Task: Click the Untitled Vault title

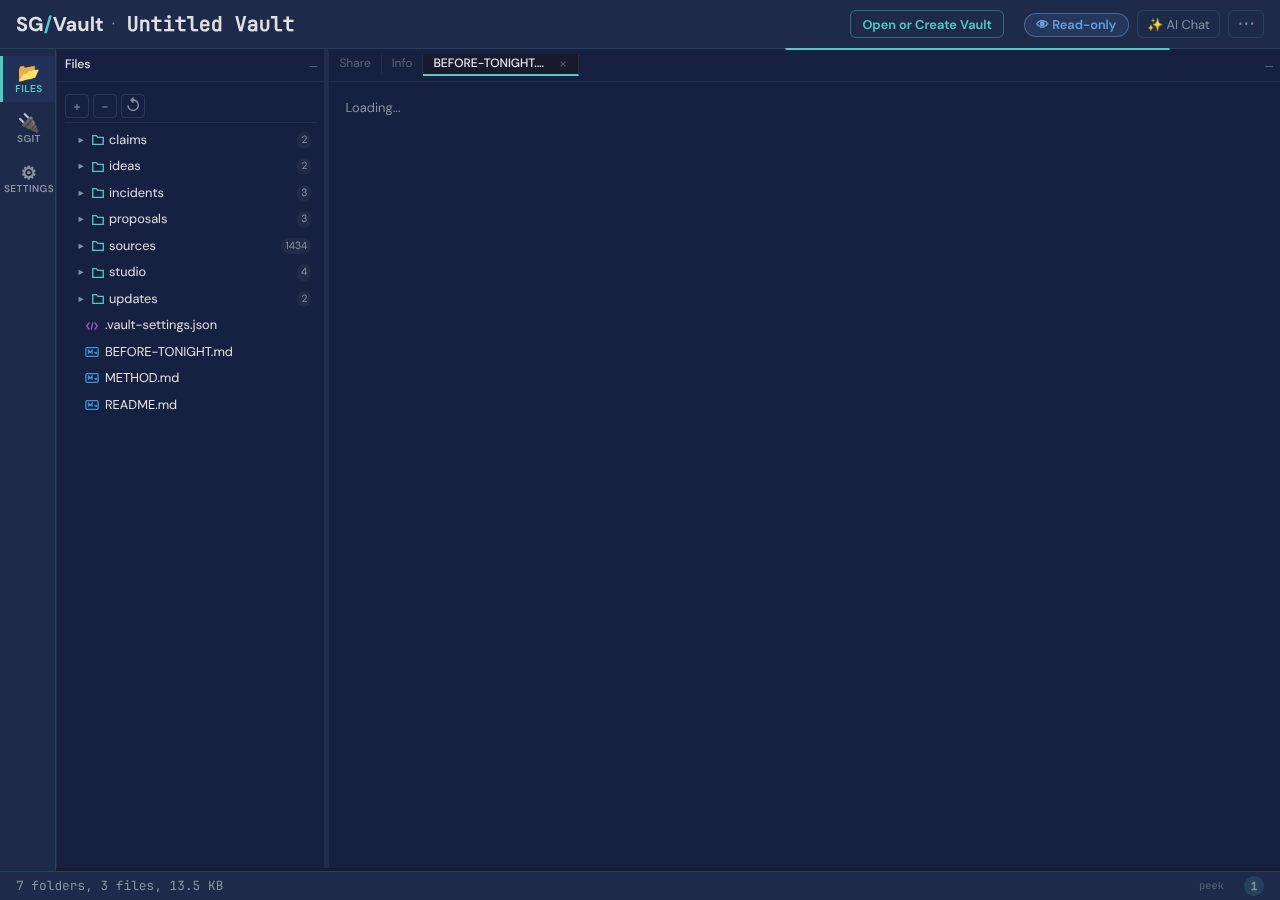Action: coord(210,24)
